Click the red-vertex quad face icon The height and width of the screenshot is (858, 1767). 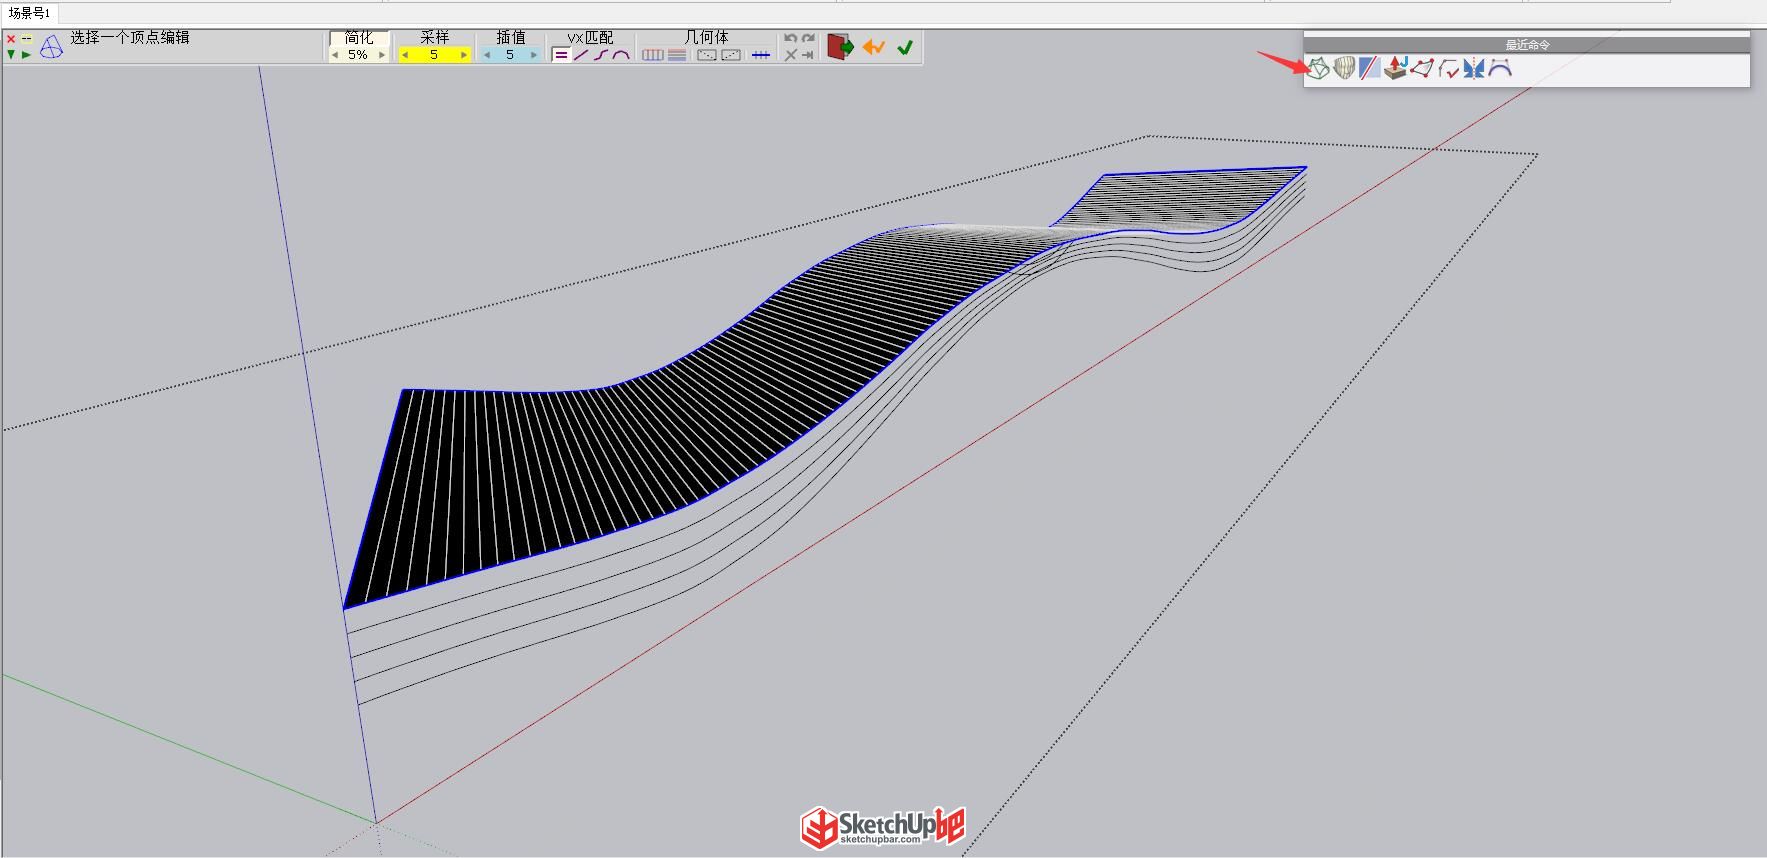point(1422,68)
